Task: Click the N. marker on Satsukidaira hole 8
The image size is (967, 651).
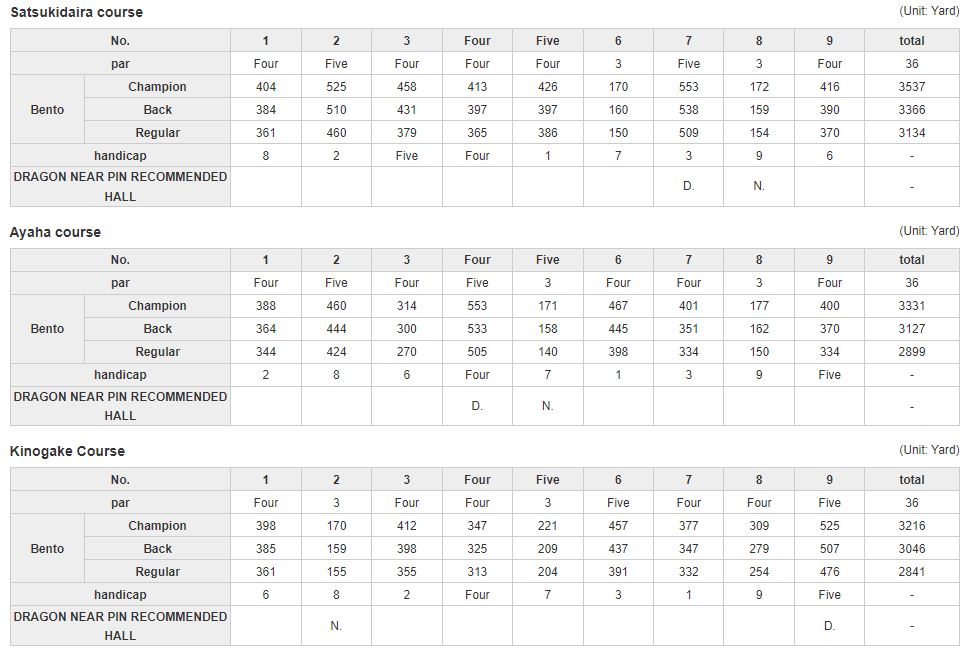Action: [x=759, y=186]
